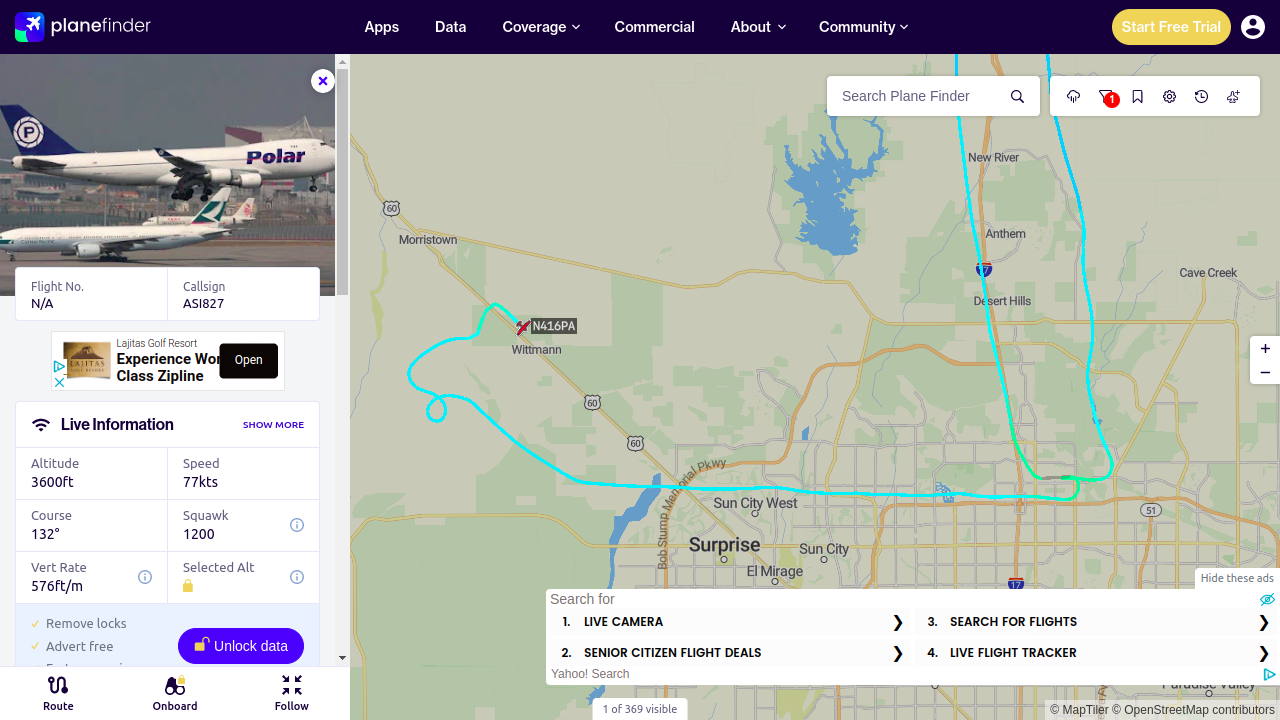
Task: Open map settings gear icon
Action: point(1170,96)
